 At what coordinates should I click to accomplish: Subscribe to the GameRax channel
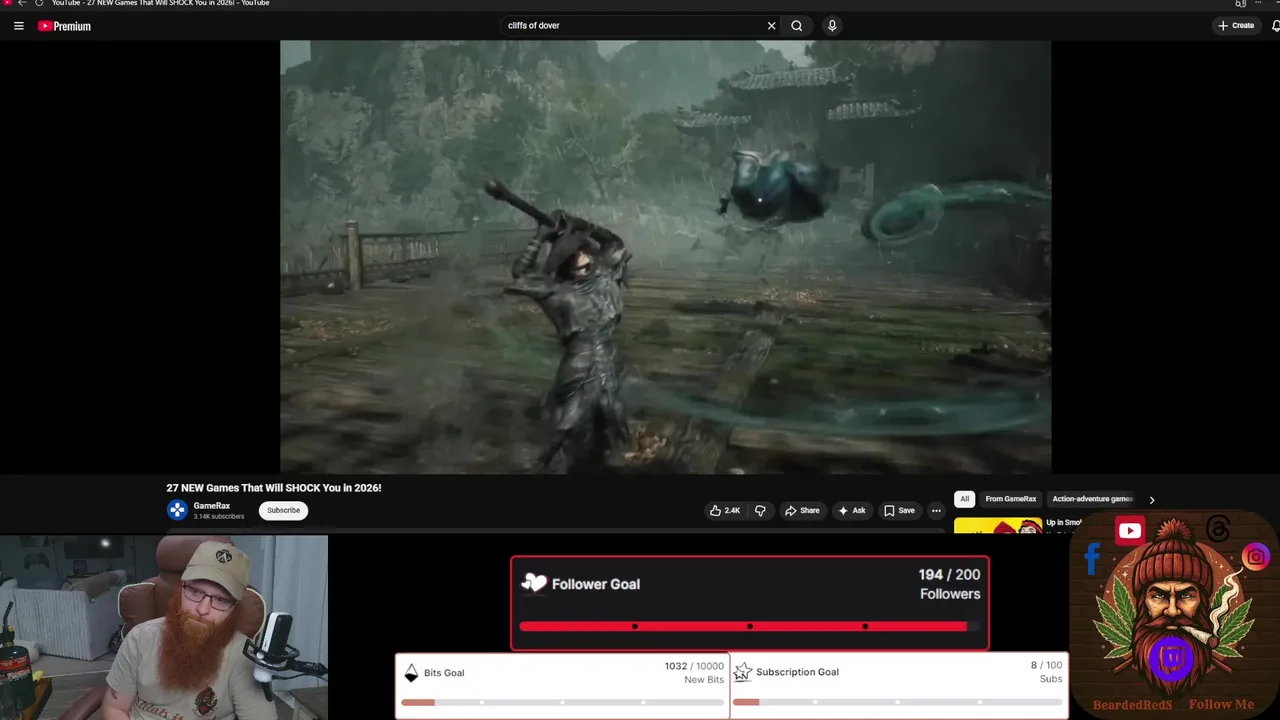pyautogui.click(x=283, y=510)
